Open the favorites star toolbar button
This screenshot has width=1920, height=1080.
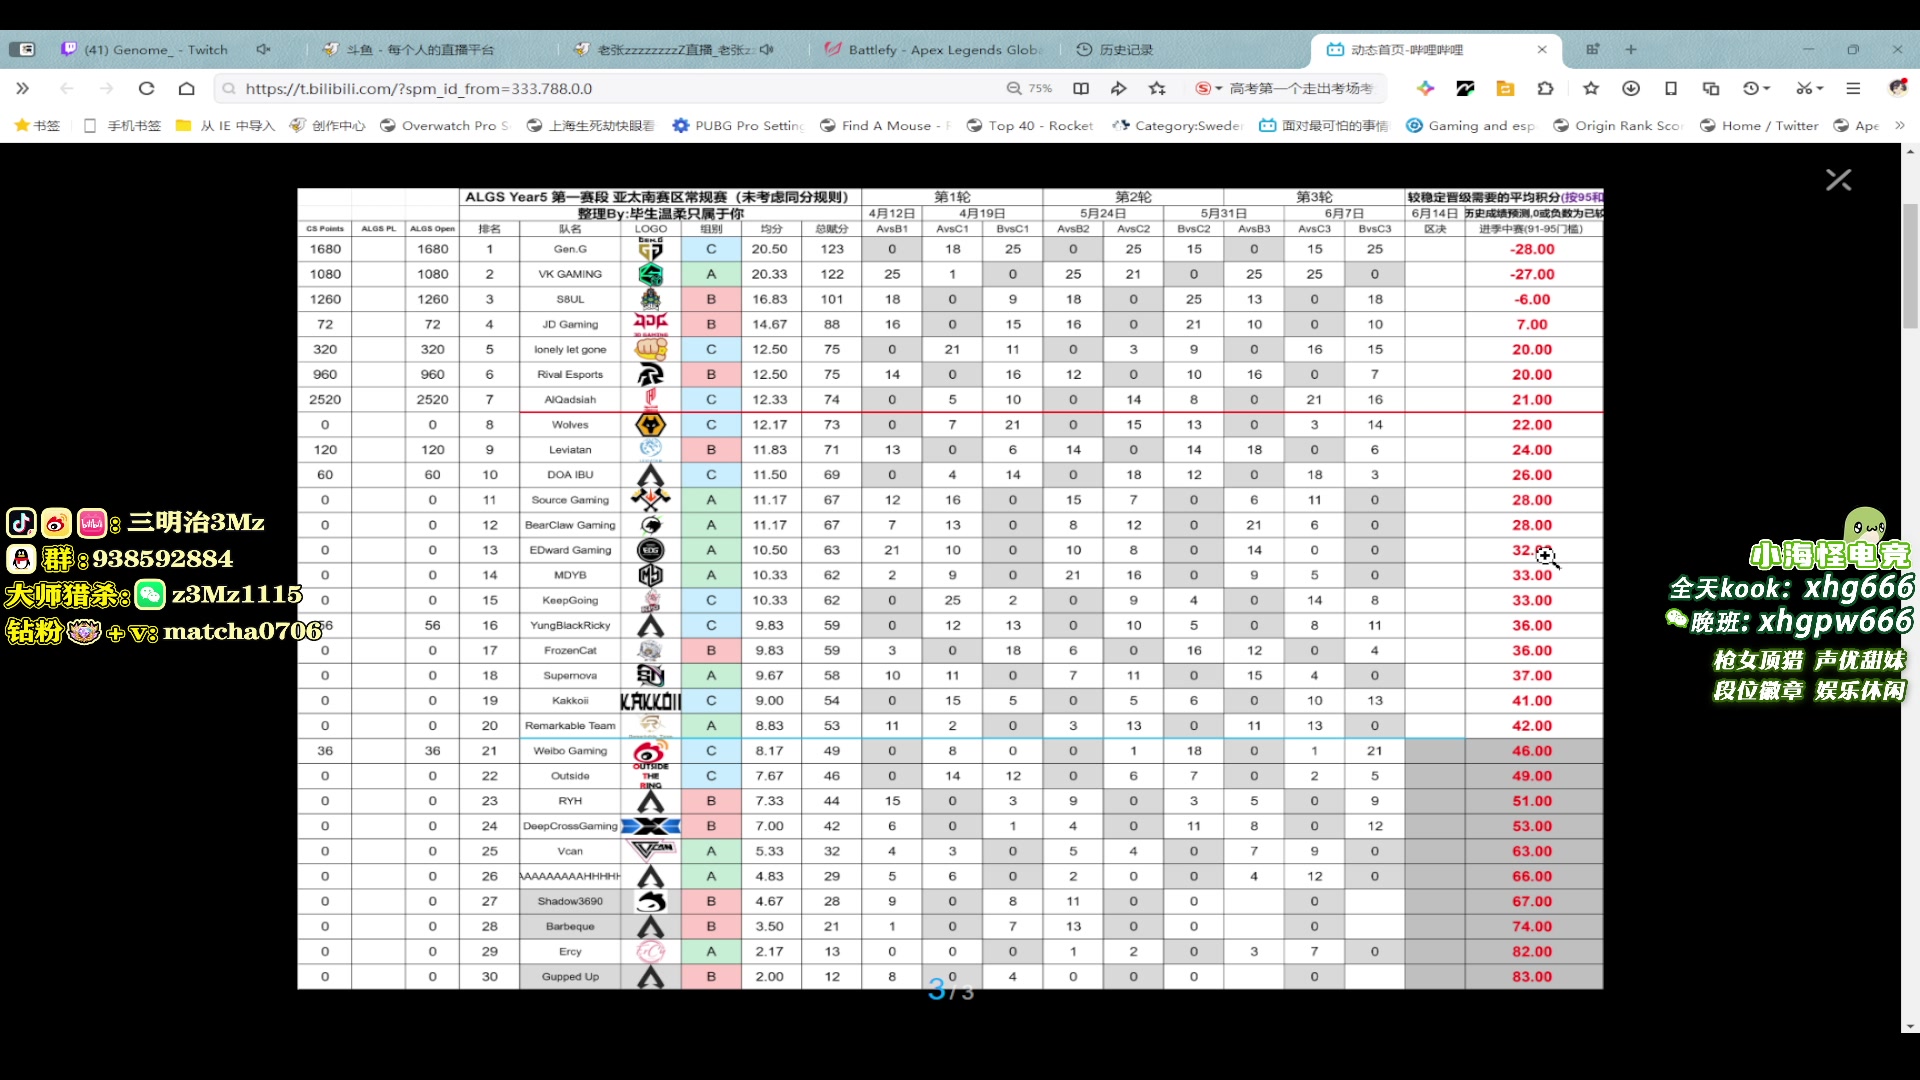(1591, 88)
